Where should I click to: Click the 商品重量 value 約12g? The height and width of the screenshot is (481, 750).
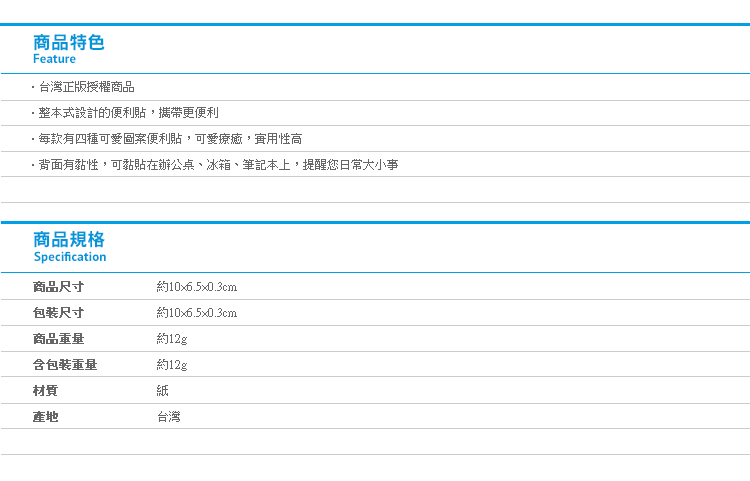[x=172, y=339]
